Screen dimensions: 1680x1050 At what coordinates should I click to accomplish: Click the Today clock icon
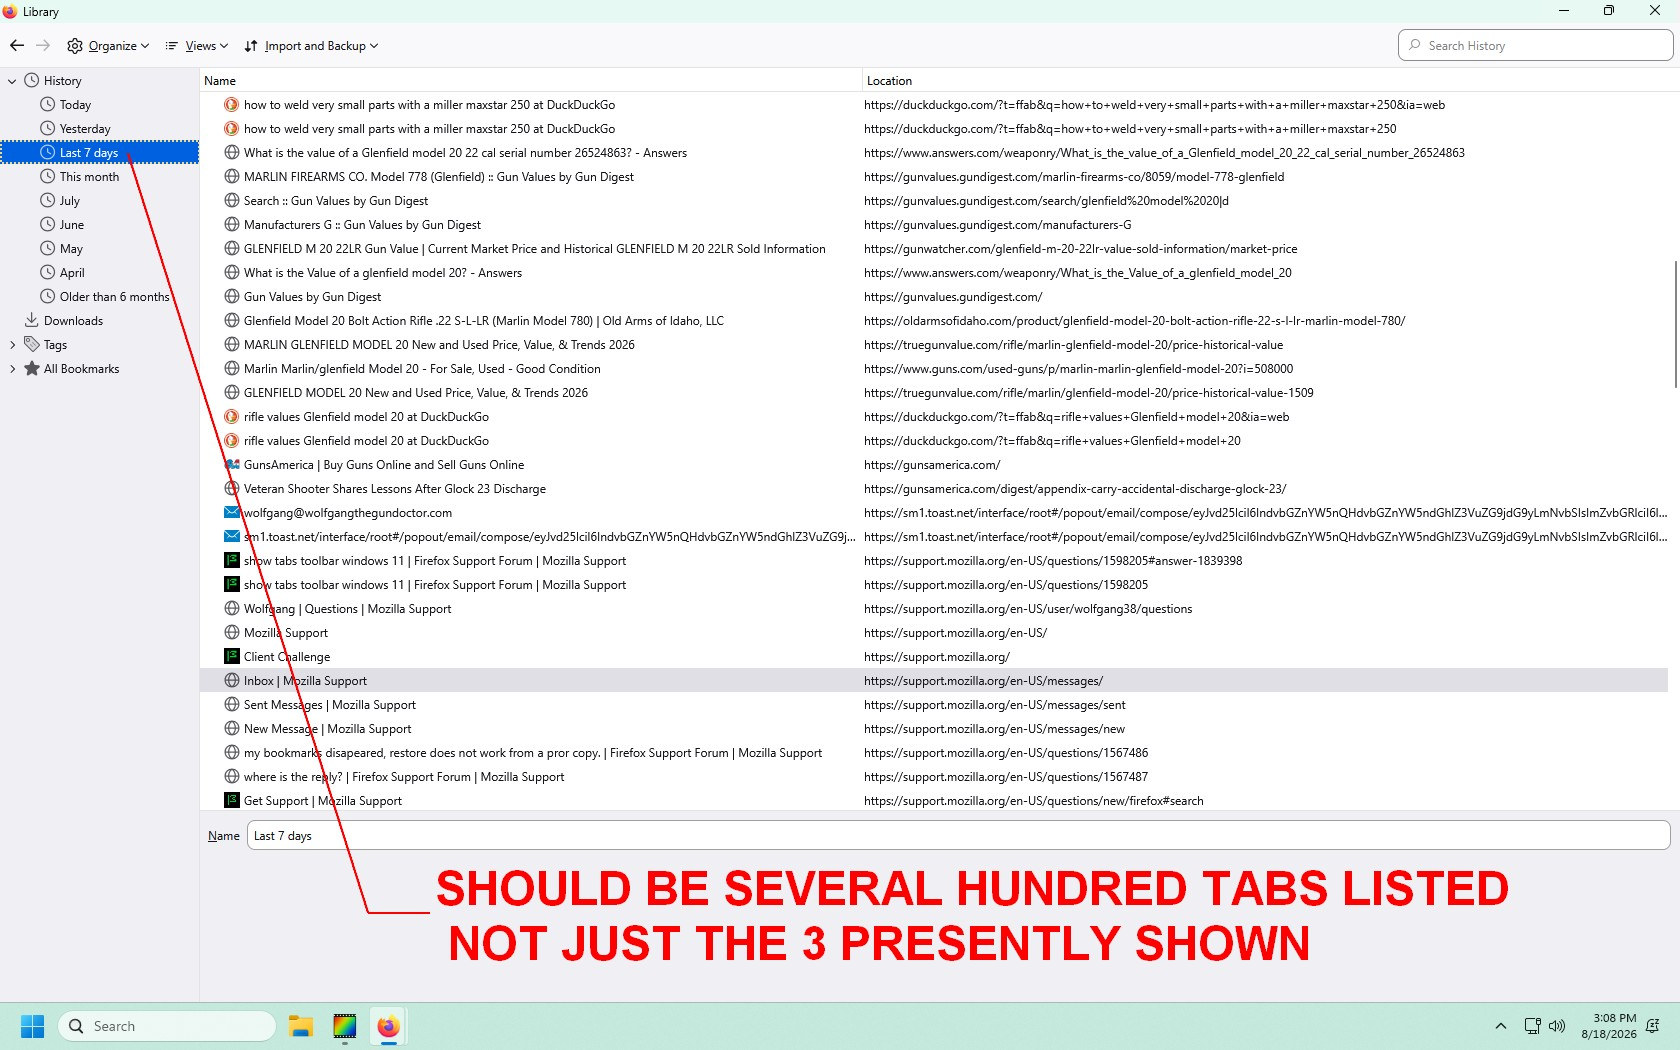[47, 104]
